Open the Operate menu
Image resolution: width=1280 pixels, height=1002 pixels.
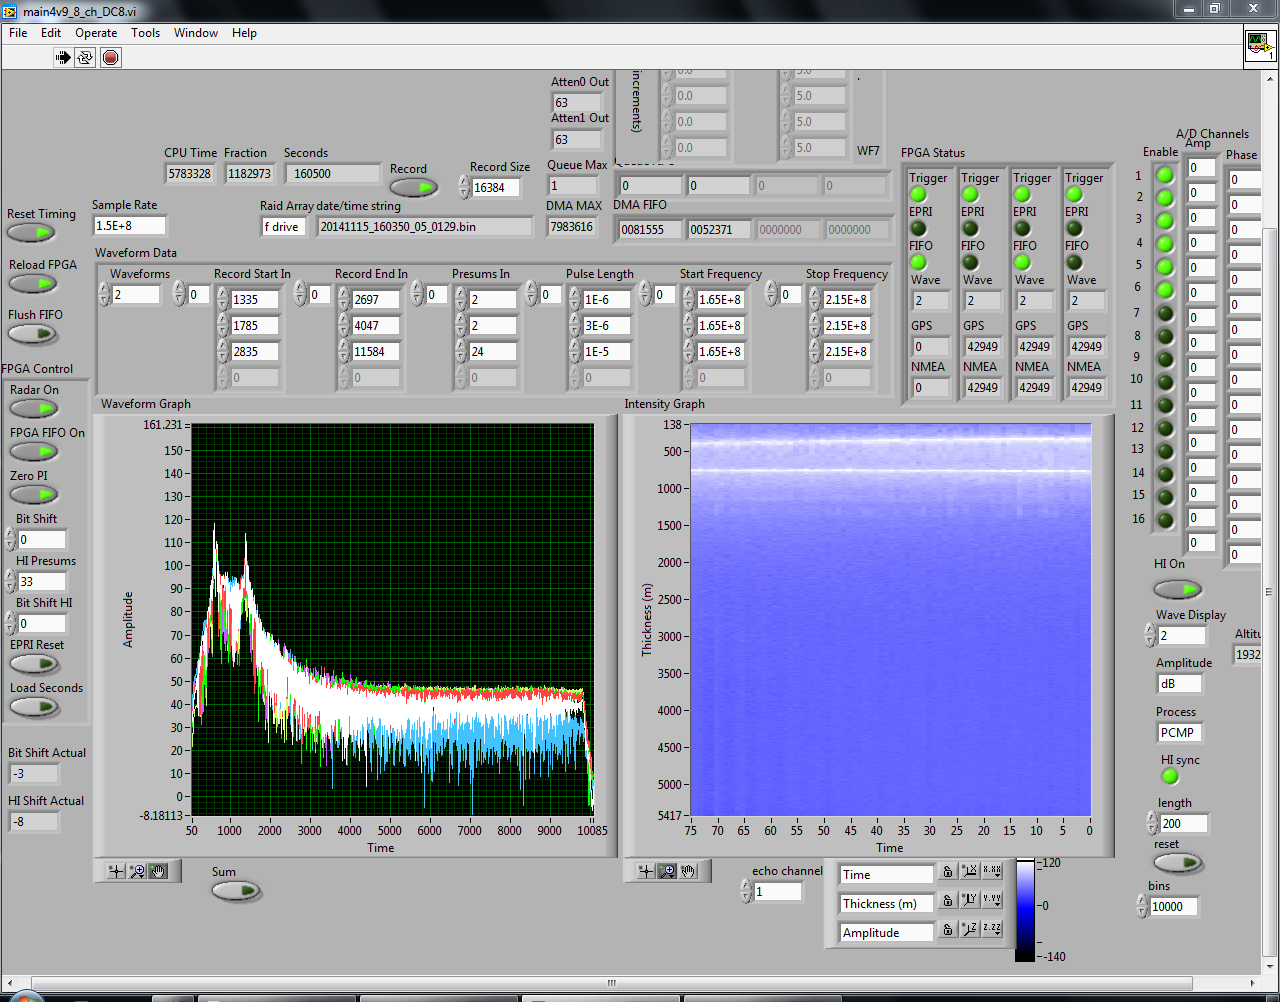coord(96,33)
